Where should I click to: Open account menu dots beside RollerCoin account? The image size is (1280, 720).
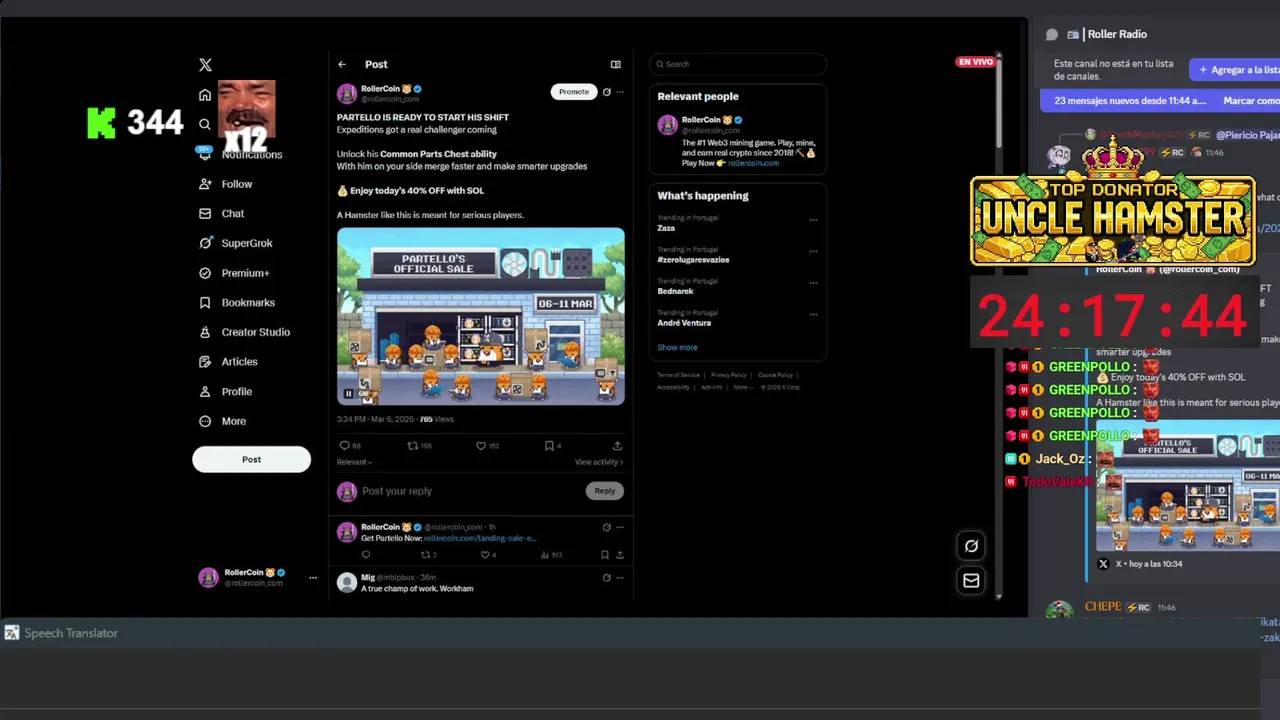[313, 578]
